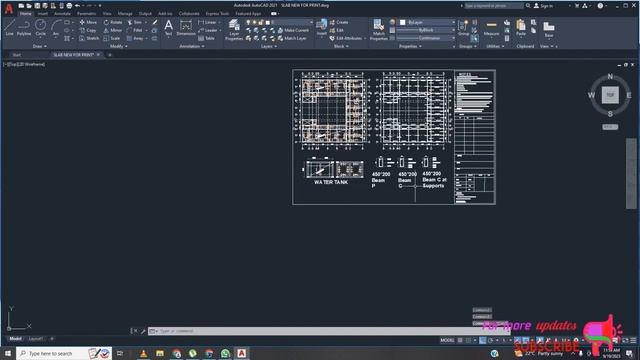Click Sign In
The image size is (640, 360).
click(x=543, y=6)
